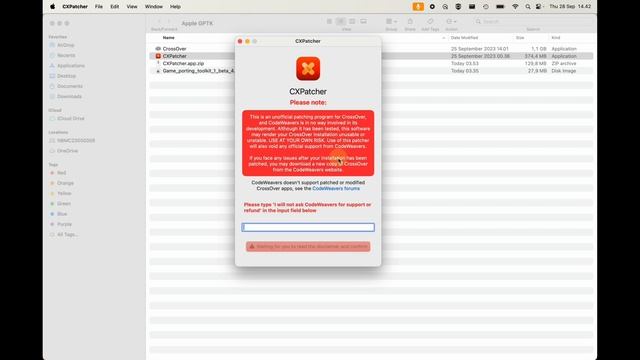Open the Group dropdown in Finder toolbar
Screen dimensions: 640x360
point(391,21)
